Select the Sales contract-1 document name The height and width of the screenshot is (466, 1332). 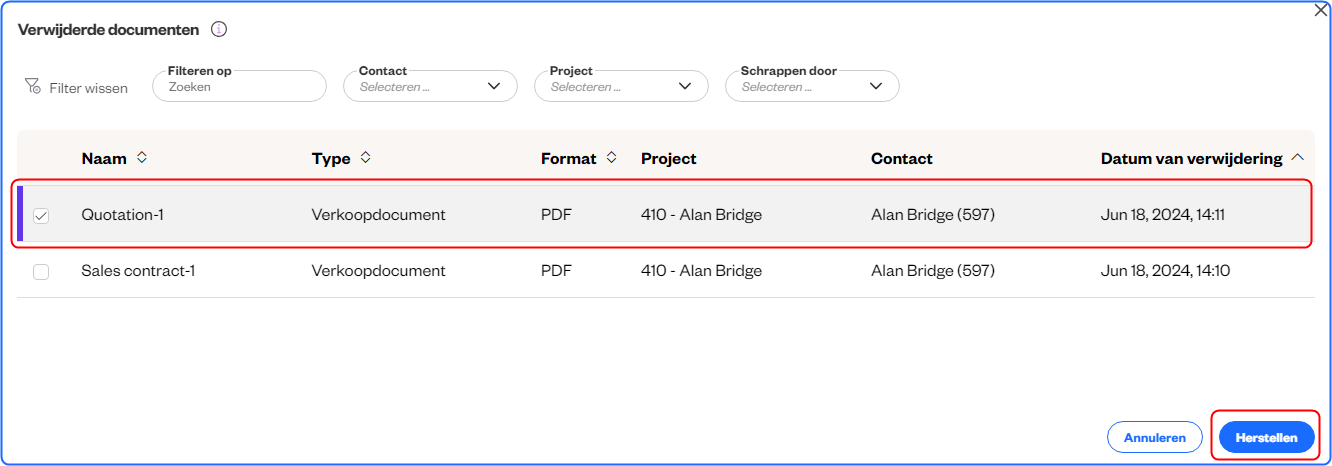point(138,271)
